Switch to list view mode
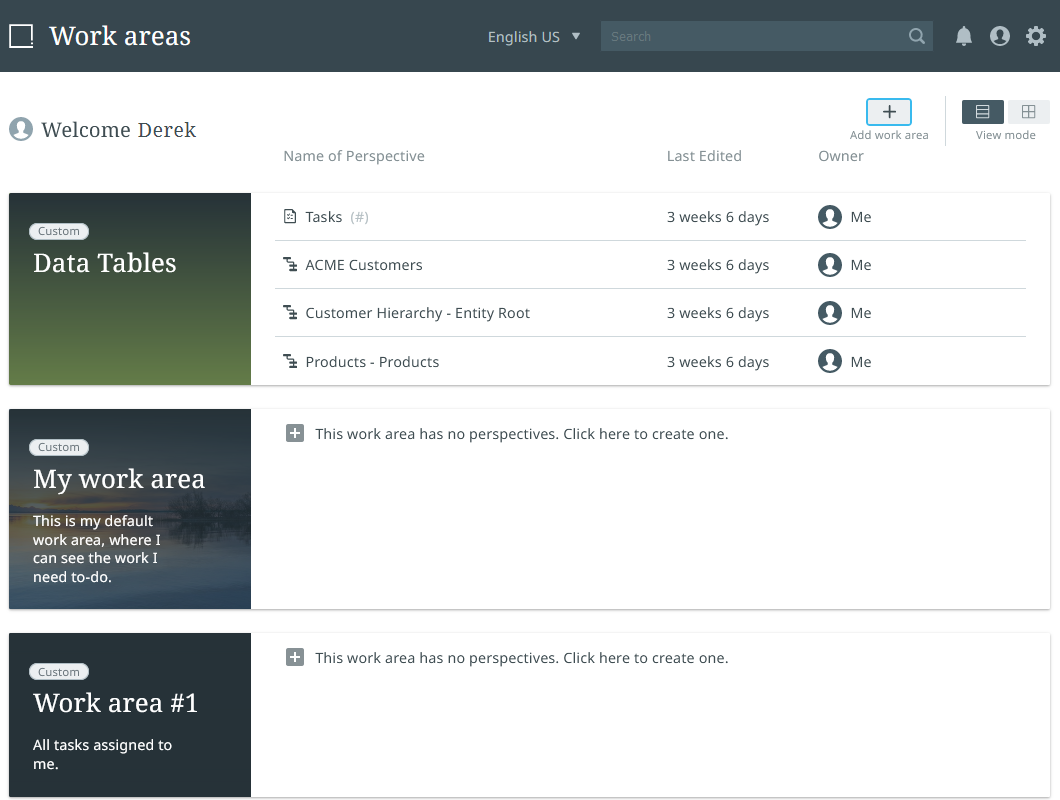Screen dimensions: 1060x800 (982, 112)
